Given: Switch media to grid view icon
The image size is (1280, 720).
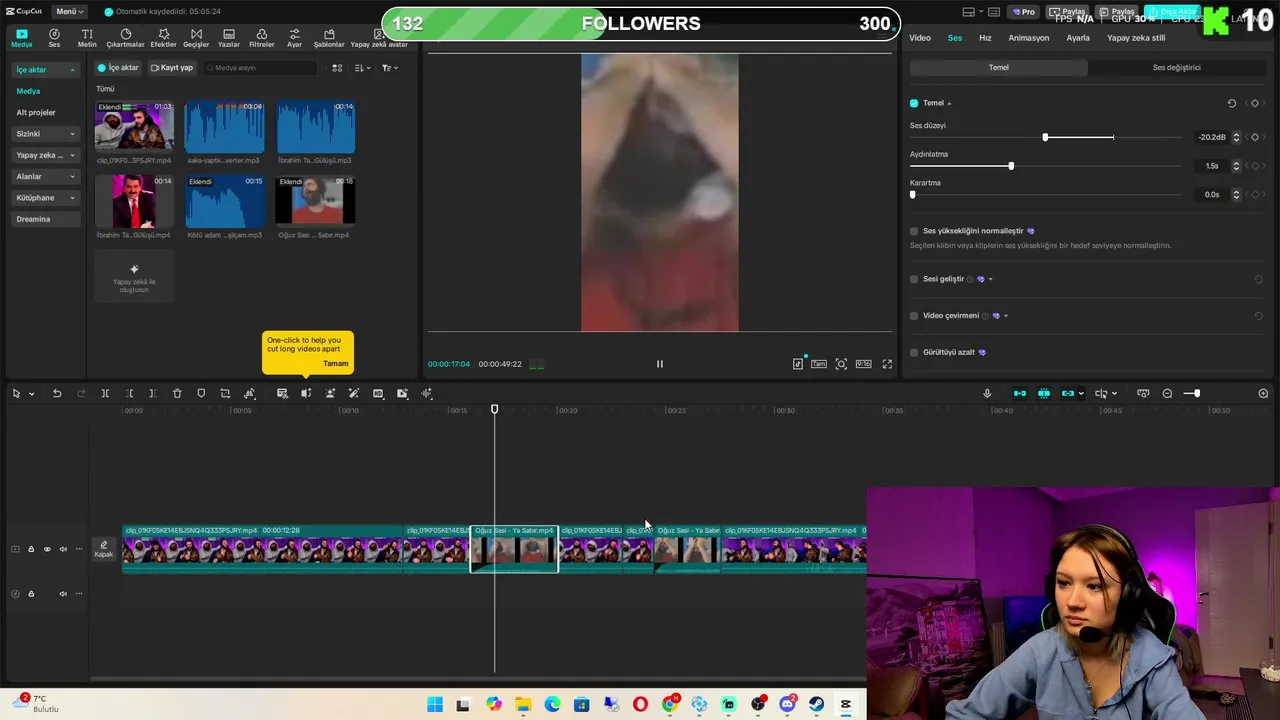Looking at the screenshot, I should (x=337, y=68).
